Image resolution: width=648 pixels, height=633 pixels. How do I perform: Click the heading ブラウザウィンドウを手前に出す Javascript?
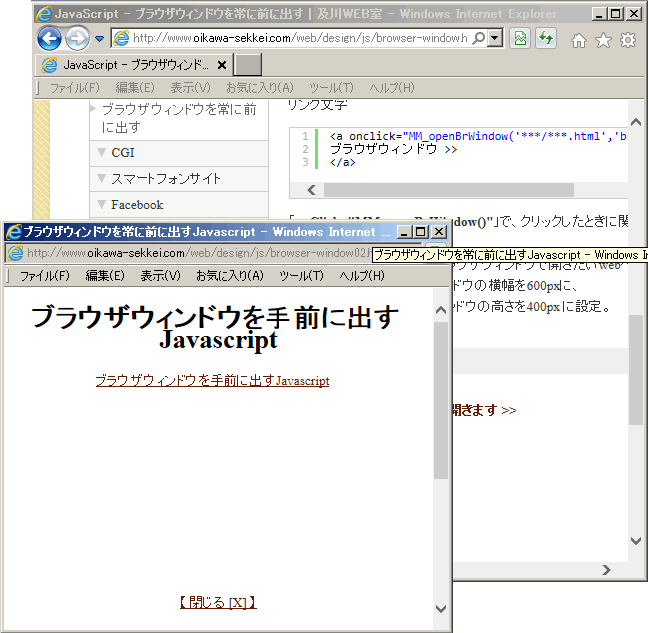point(215,328)
